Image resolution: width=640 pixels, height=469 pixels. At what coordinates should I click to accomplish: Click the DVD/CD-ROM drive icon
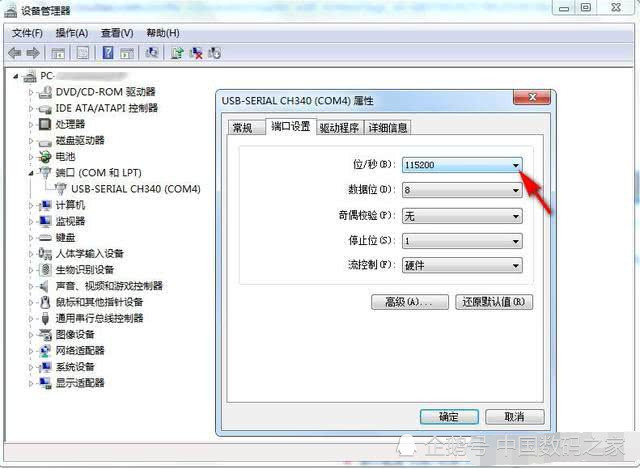click(45, 92)
